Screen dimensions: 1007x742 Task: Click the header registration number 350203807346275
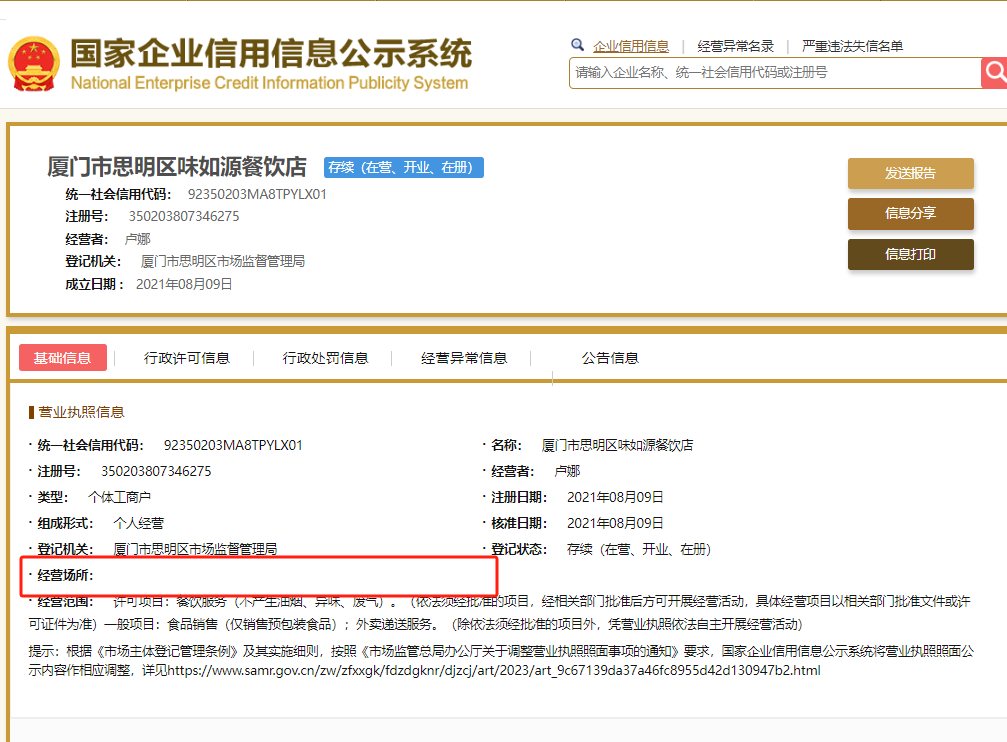coord(184,216)
